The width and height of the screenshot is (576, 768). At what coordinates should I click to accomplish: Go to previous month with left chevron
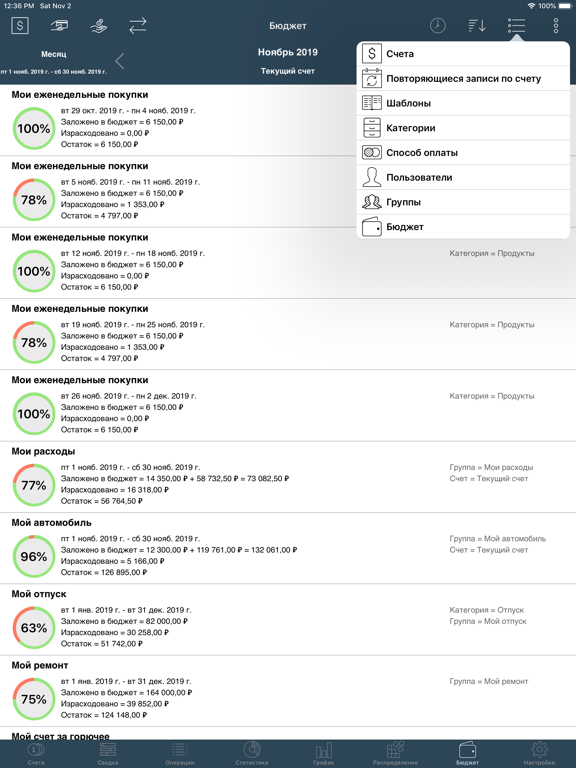point(120,61)
